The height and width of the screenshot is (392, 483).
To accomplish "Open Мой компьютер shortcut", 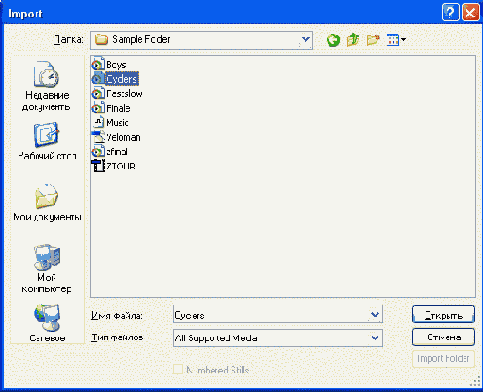I will [47, 269].
